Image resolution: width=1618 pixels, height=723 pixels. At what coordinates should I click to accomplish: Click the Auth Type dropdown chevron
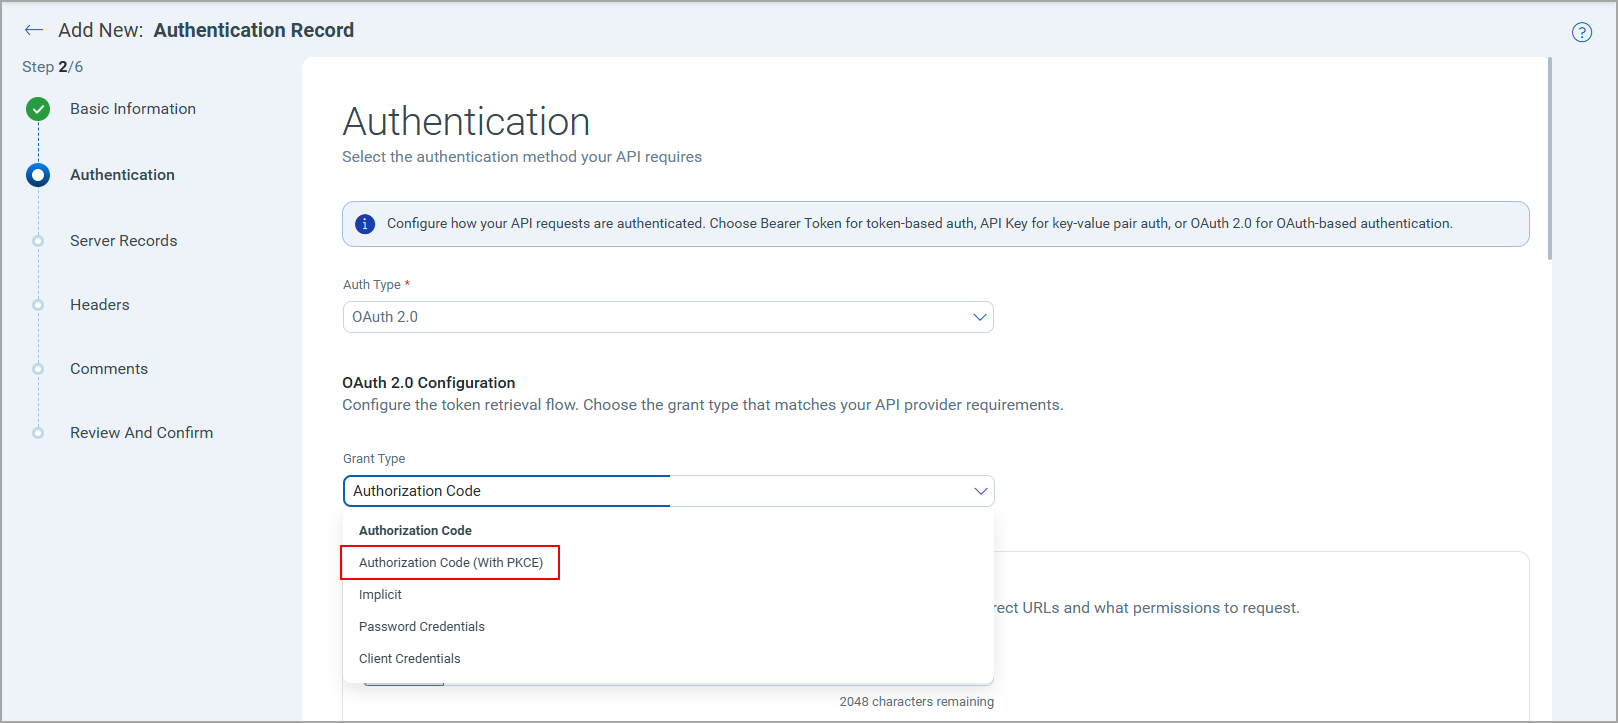980,317
